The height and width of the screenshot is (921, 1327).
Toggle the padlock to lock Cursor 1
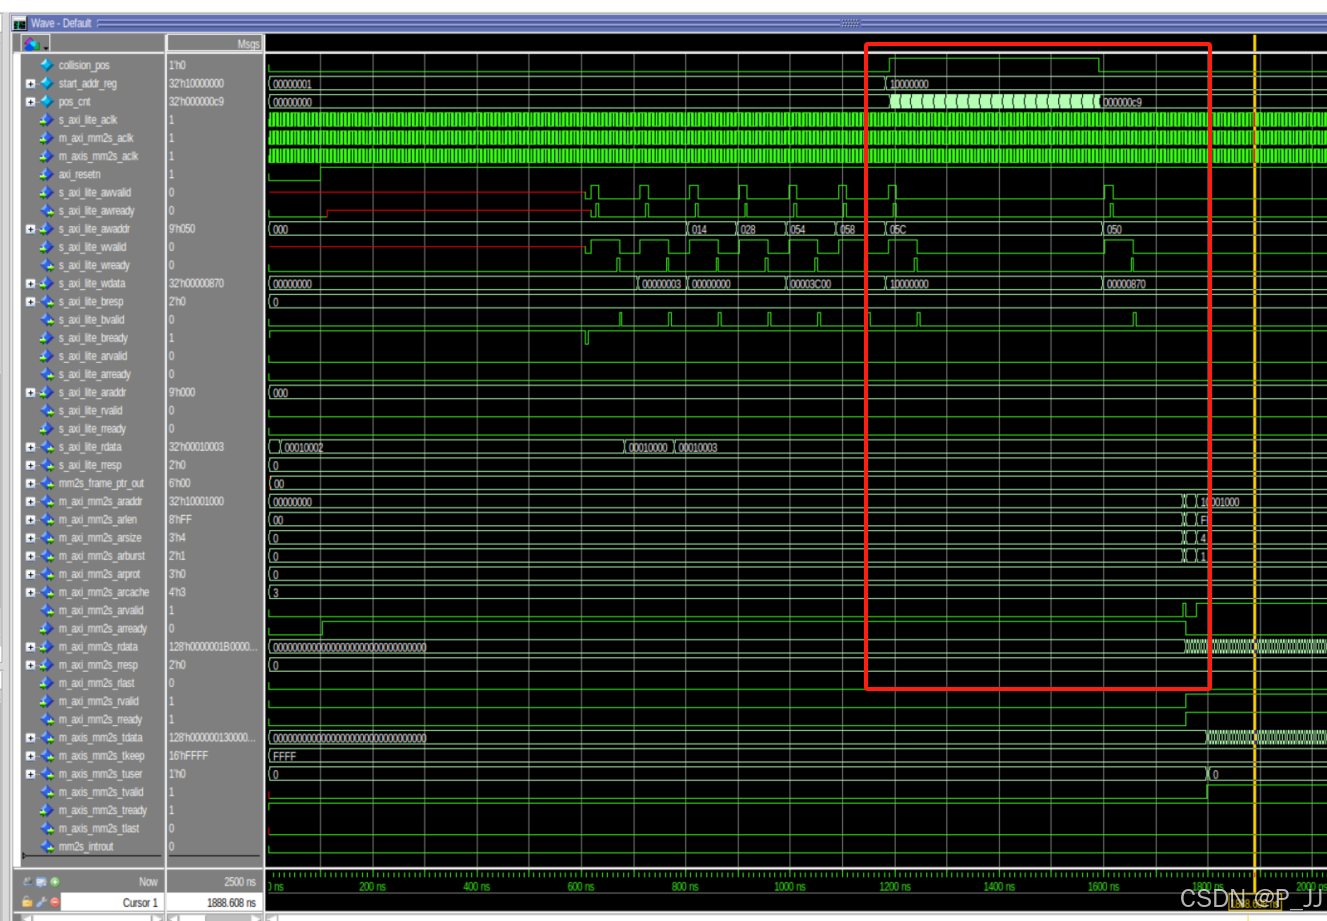(26, 902)
